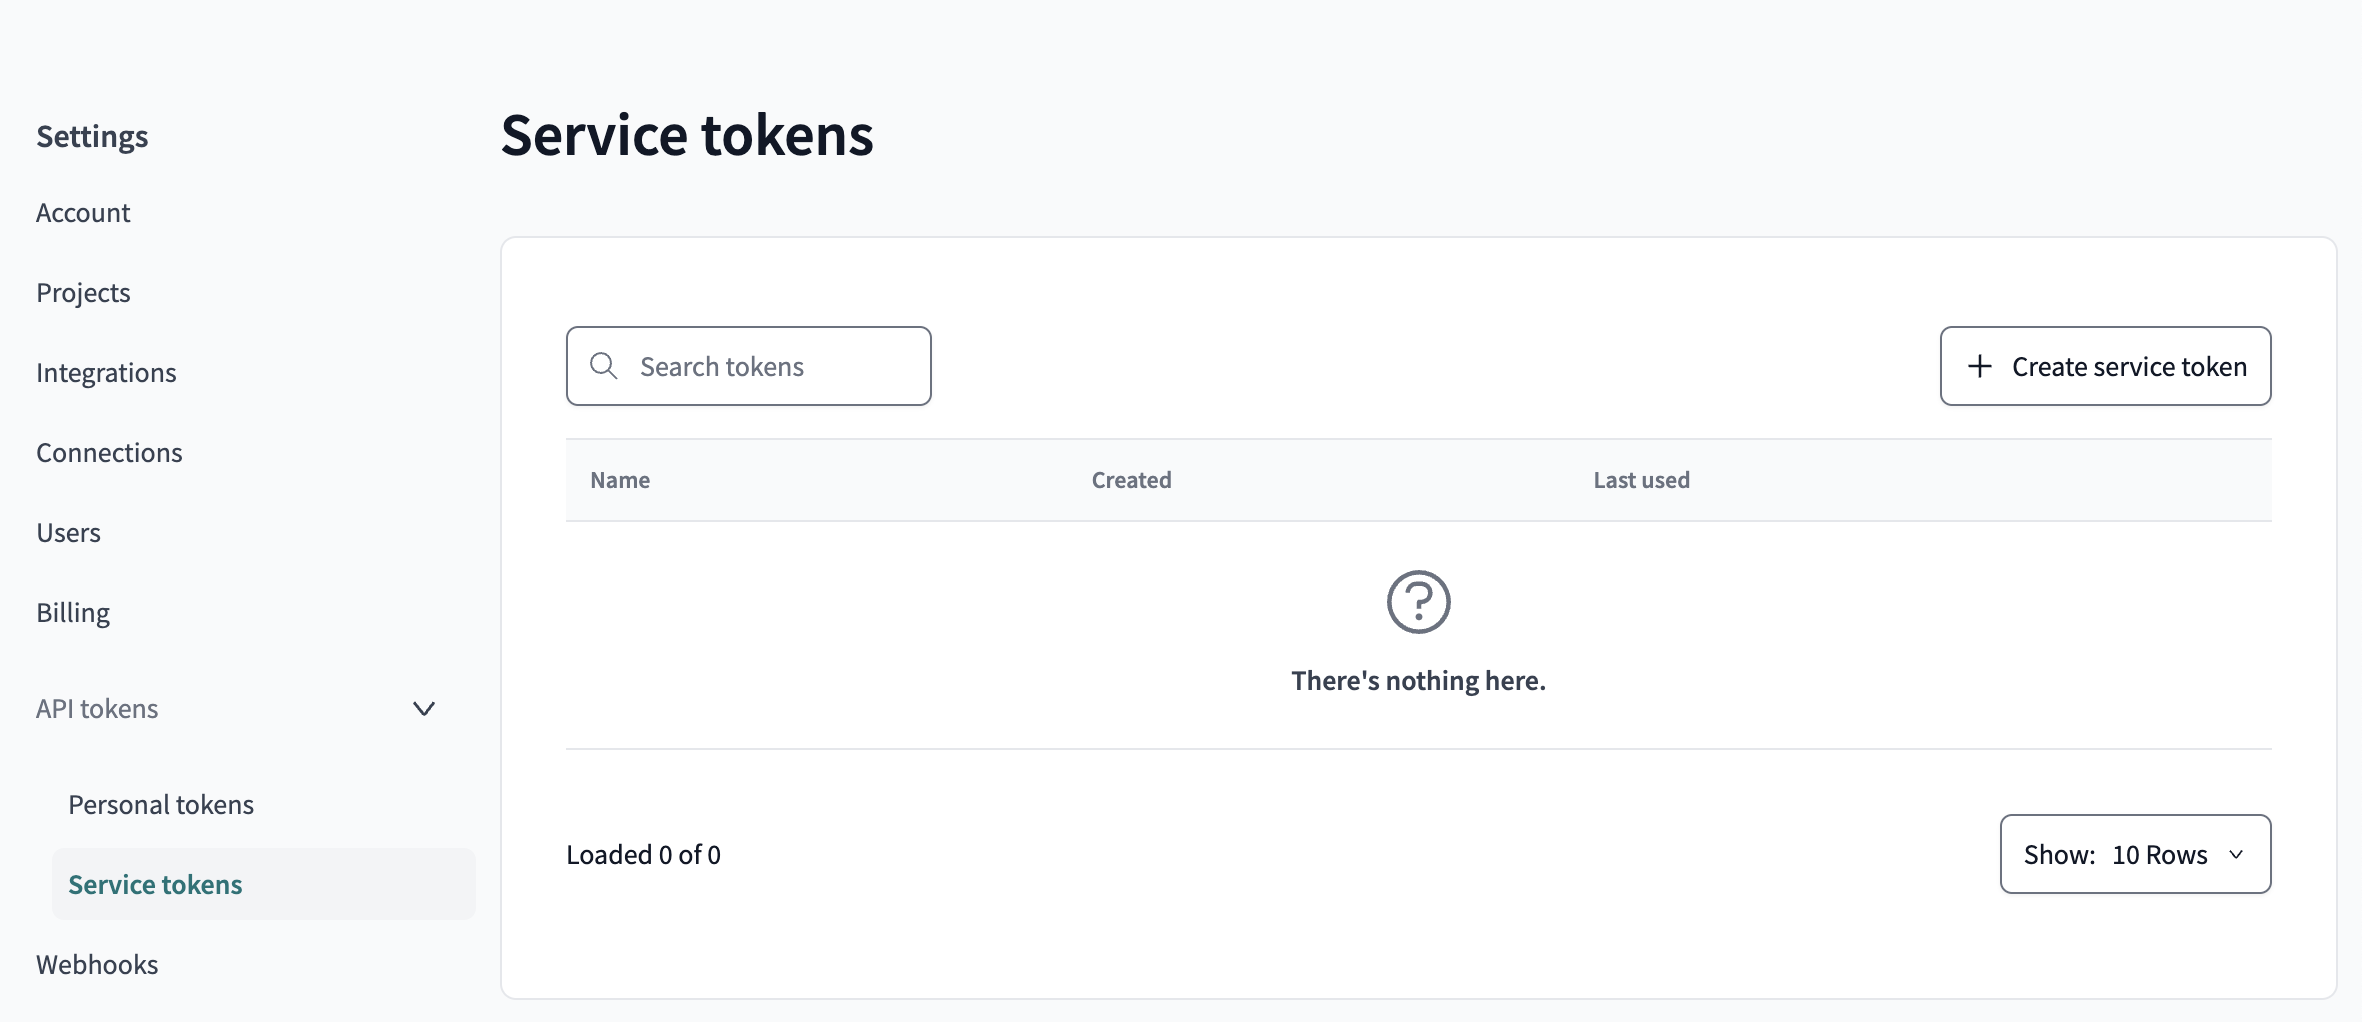
Task: Open the Integrations page
Action: tap(106, 372)
